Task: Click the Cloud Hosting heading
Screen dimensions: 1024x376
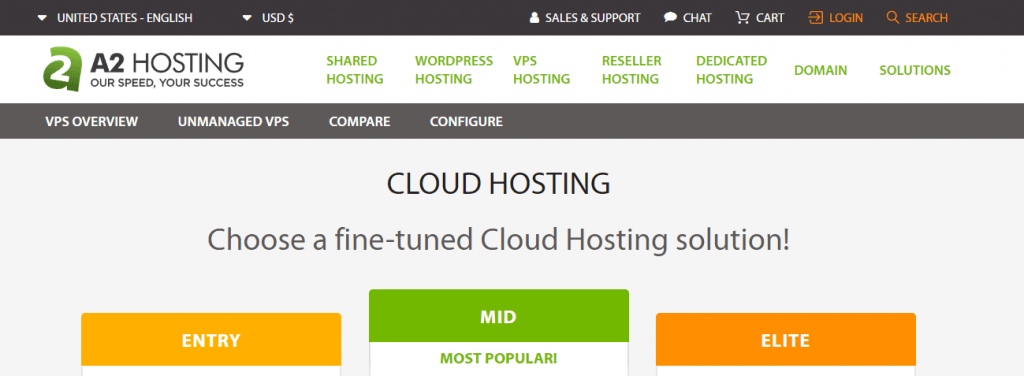Action: [x=498, y=184]
